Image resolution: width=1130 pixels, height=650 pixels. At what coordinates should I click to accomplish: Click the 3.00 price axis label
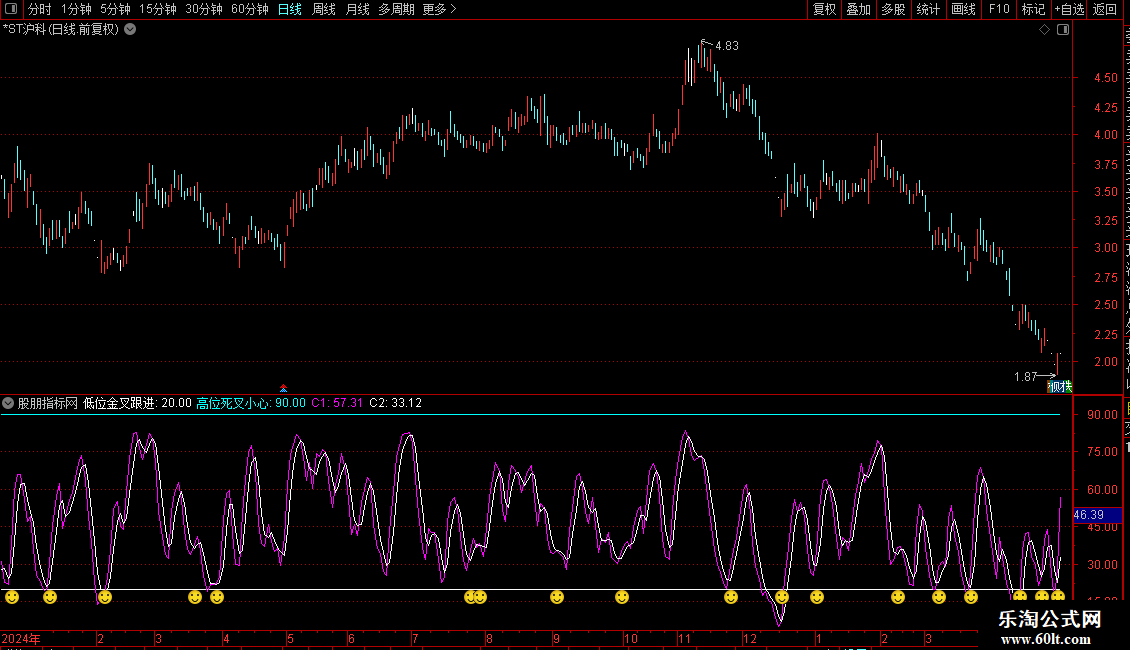pos(1105,247)
